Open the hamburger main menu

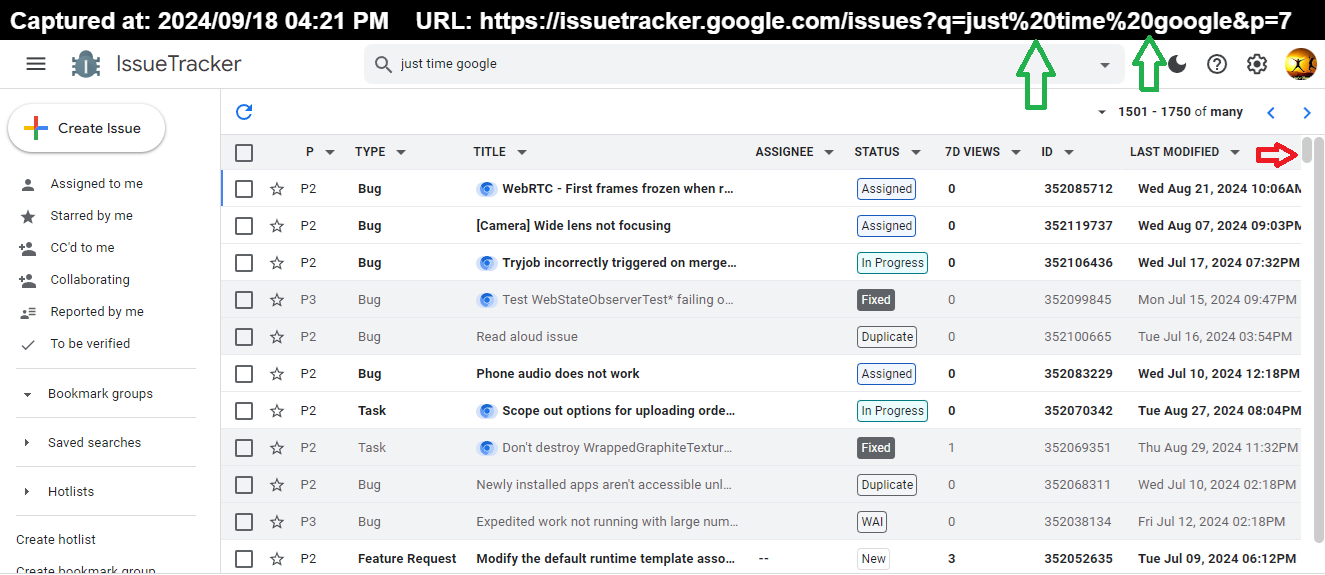pyautogui.click(x=36, y=64)
